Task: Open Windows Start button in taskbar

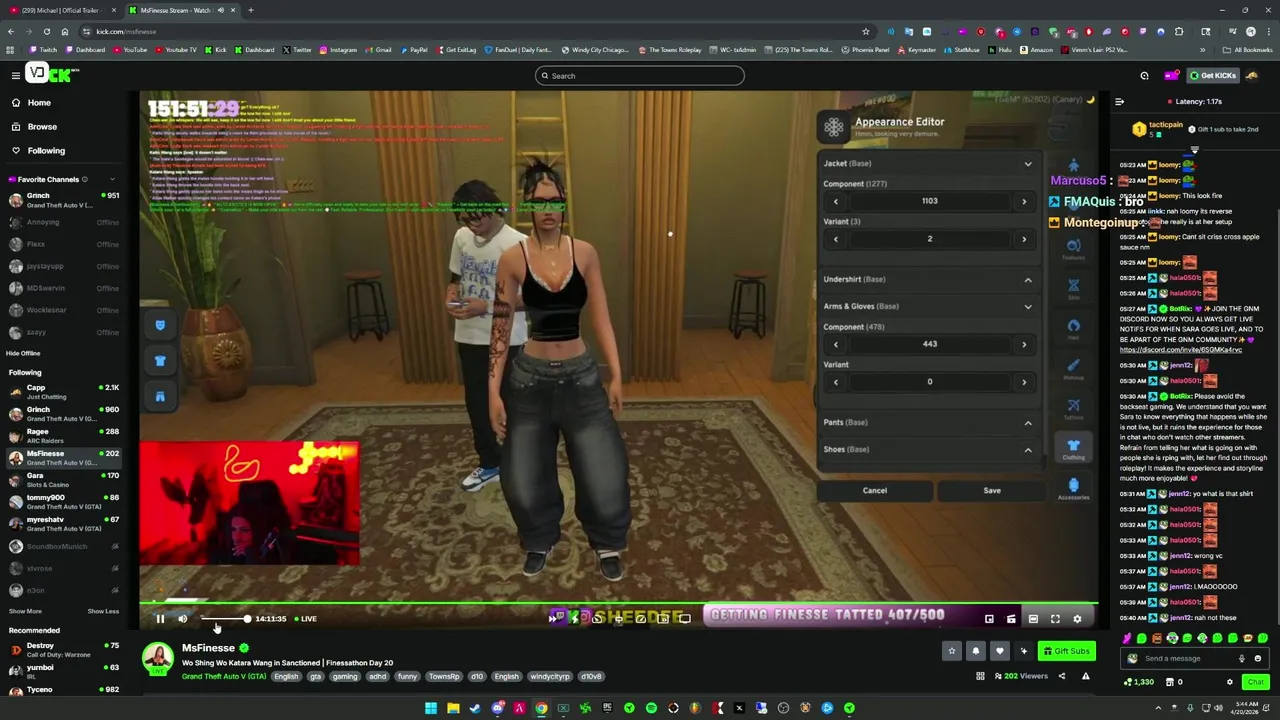Action: pos(431,708)
